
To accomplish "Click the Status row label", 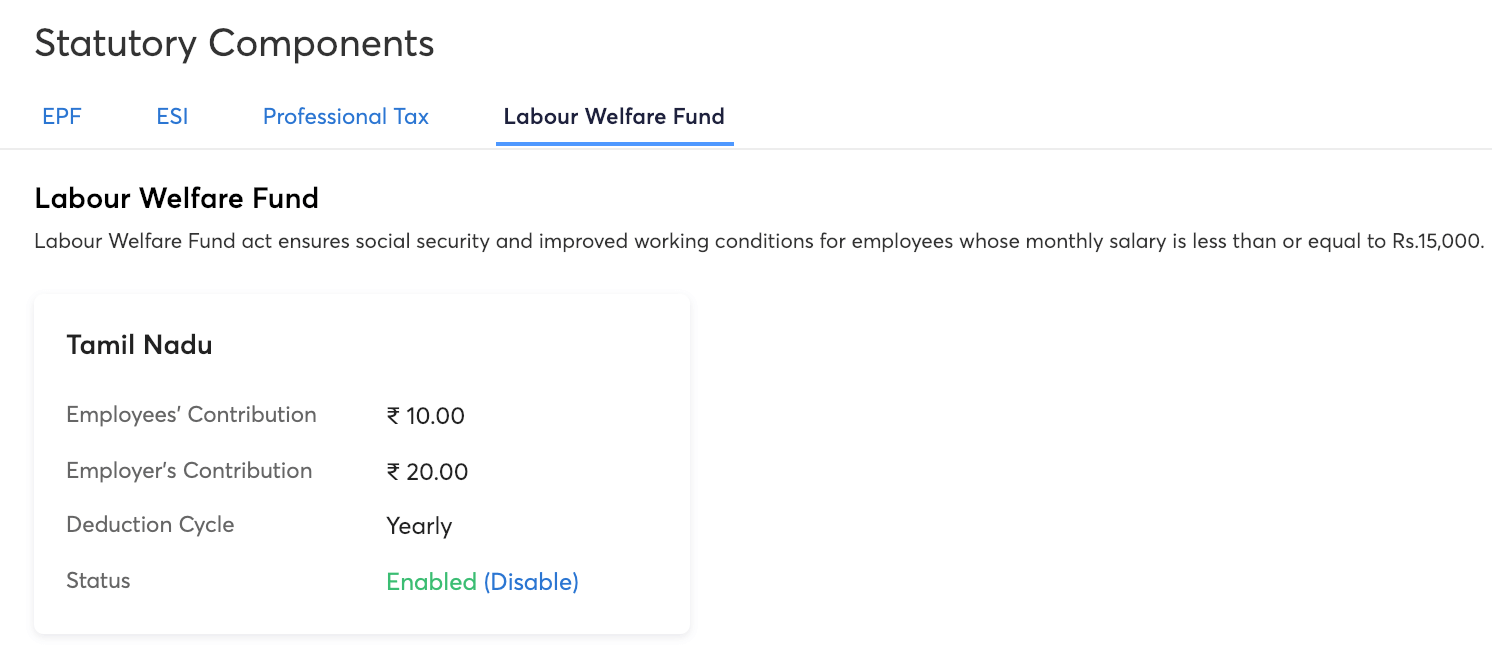I will pos(98,581).
